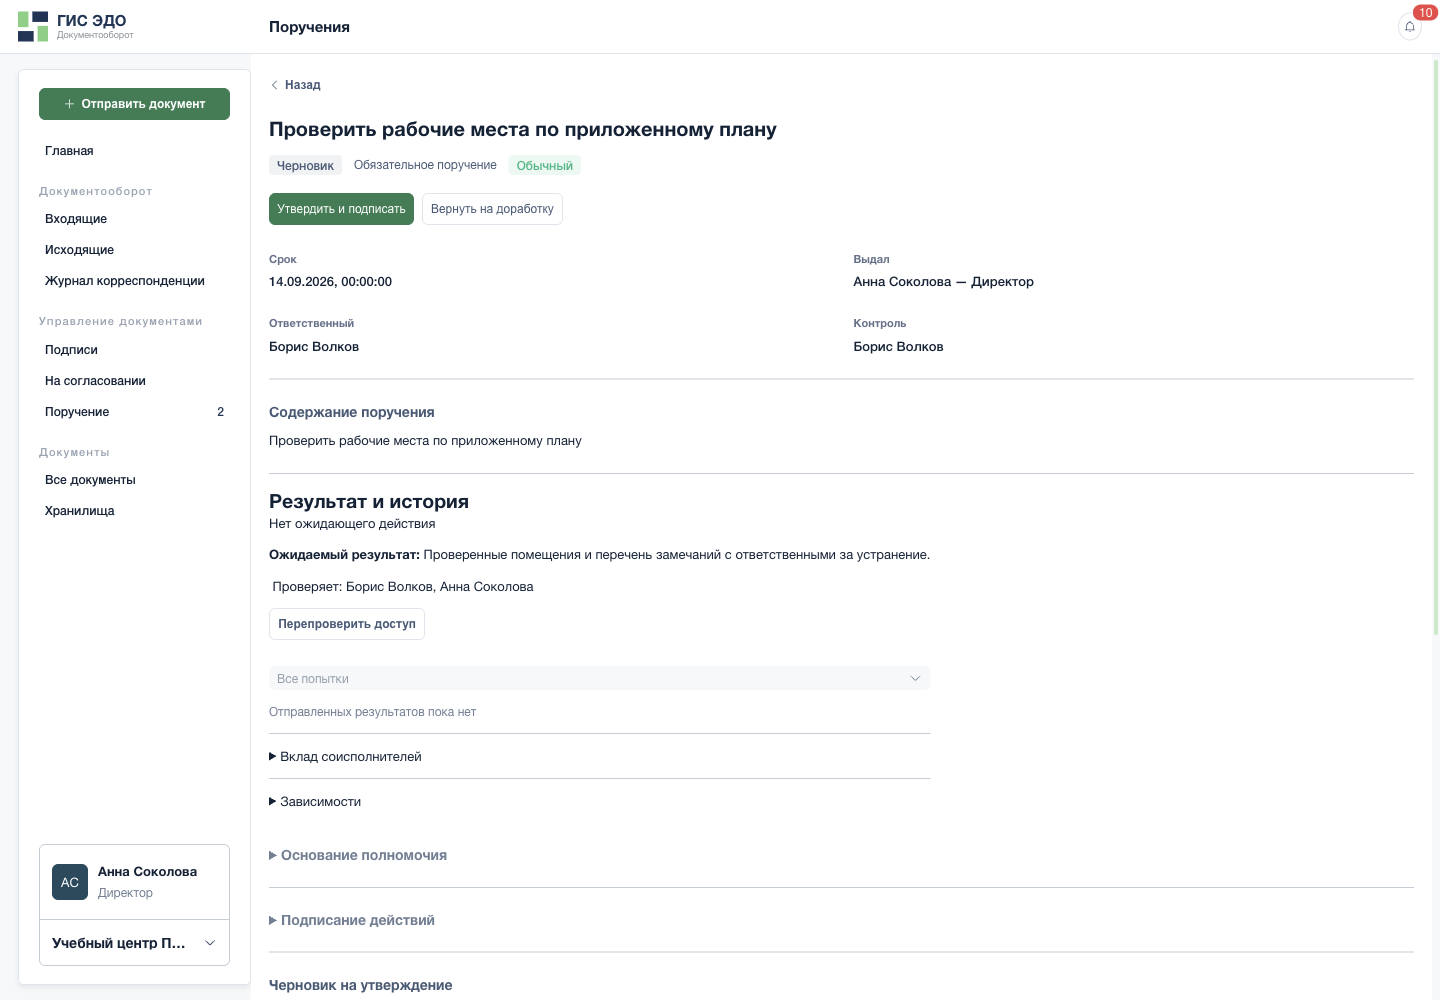Select Поручение sidebar item

(x=134, y=412)
